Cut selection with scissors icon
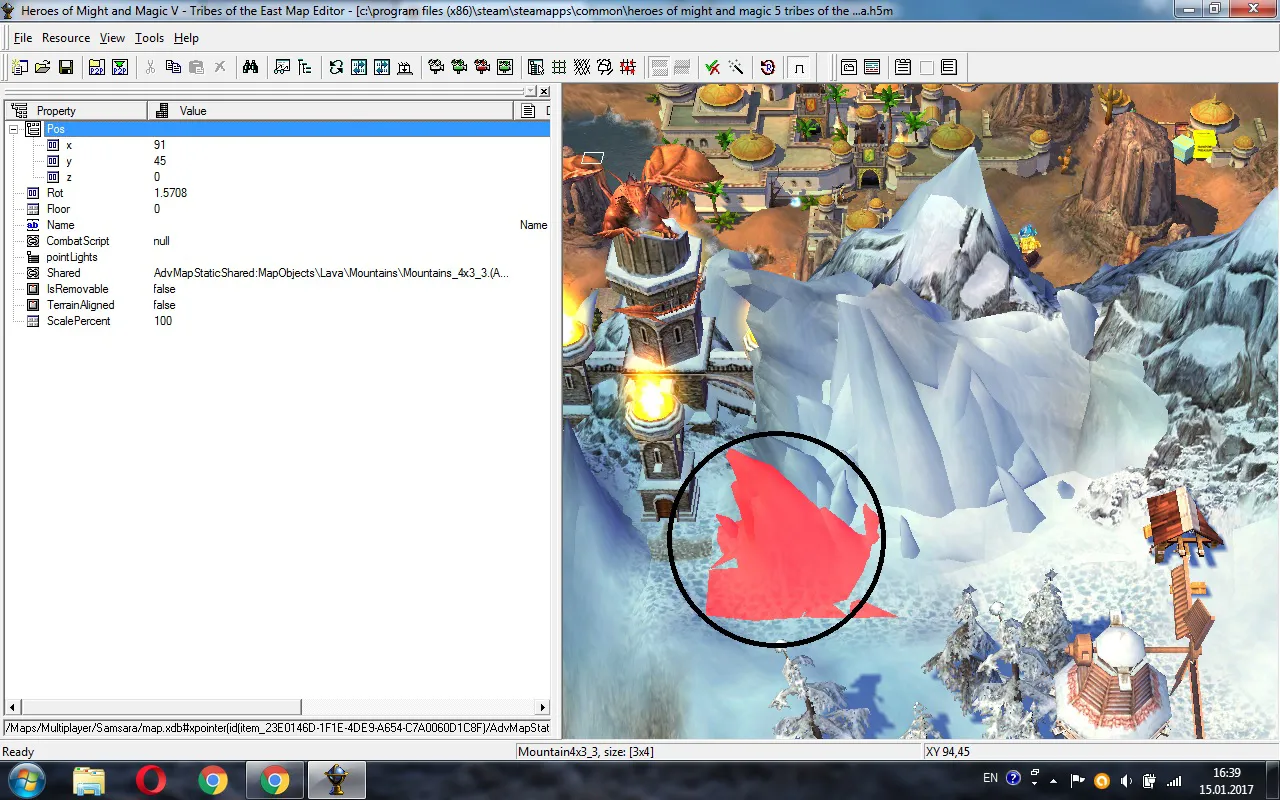 point(150,67)
